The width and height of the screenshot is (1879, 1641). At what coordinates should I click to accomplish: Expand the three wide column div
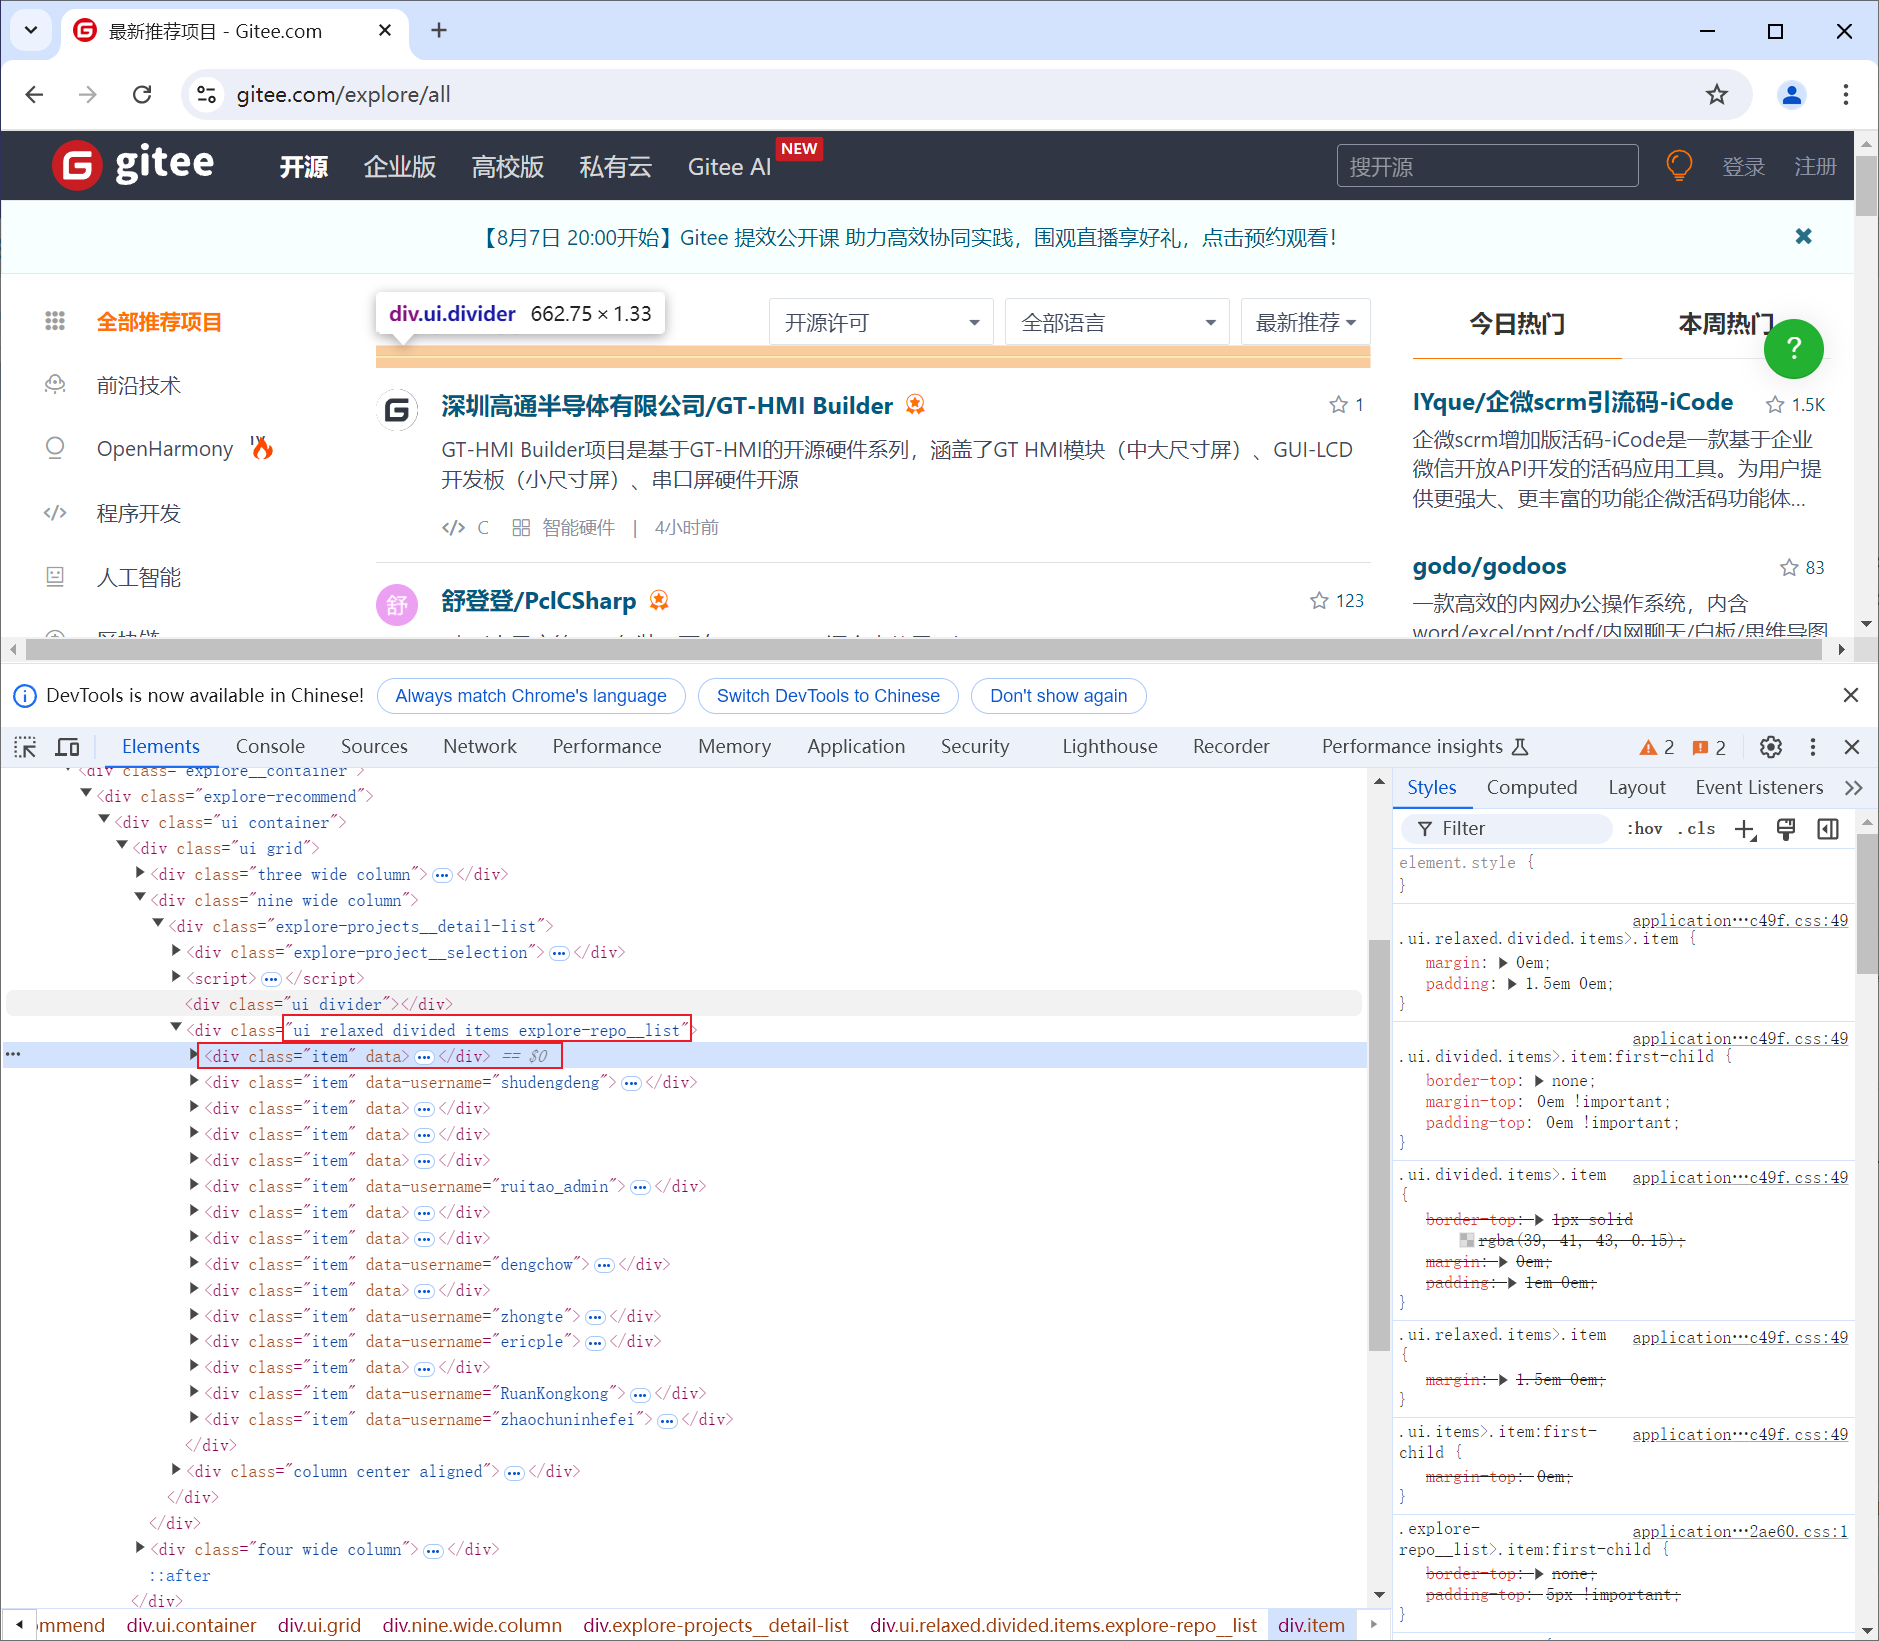coord(141,874)
